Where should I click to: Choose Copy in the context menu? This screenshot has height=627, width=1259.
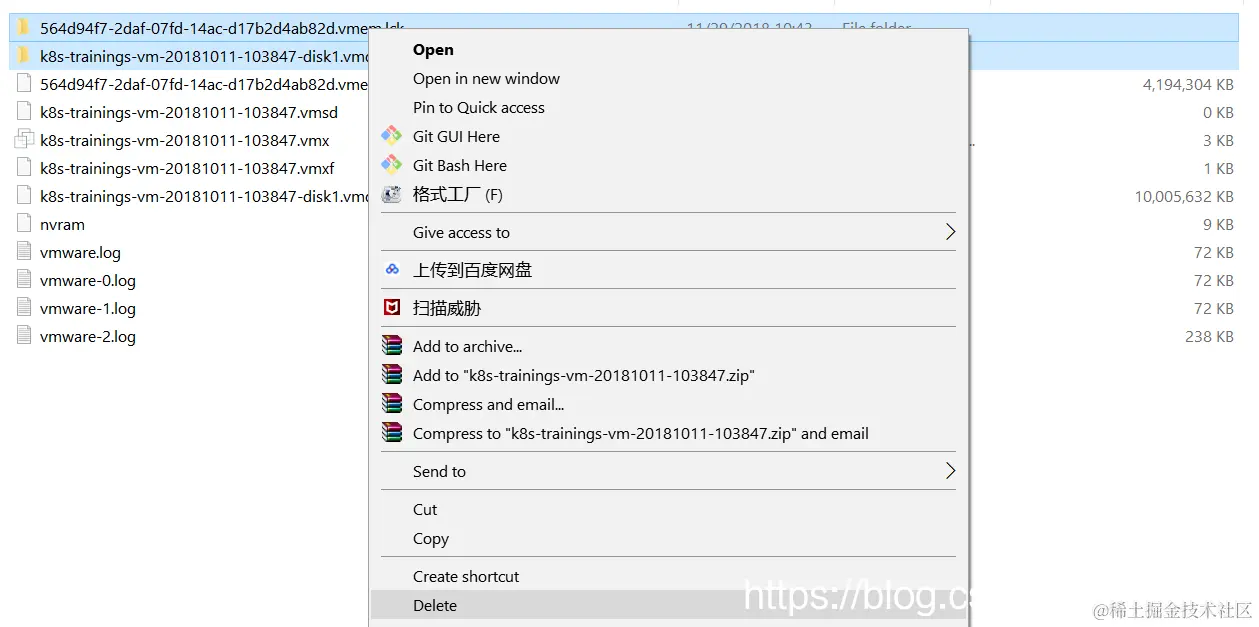(x=431, y=538)
